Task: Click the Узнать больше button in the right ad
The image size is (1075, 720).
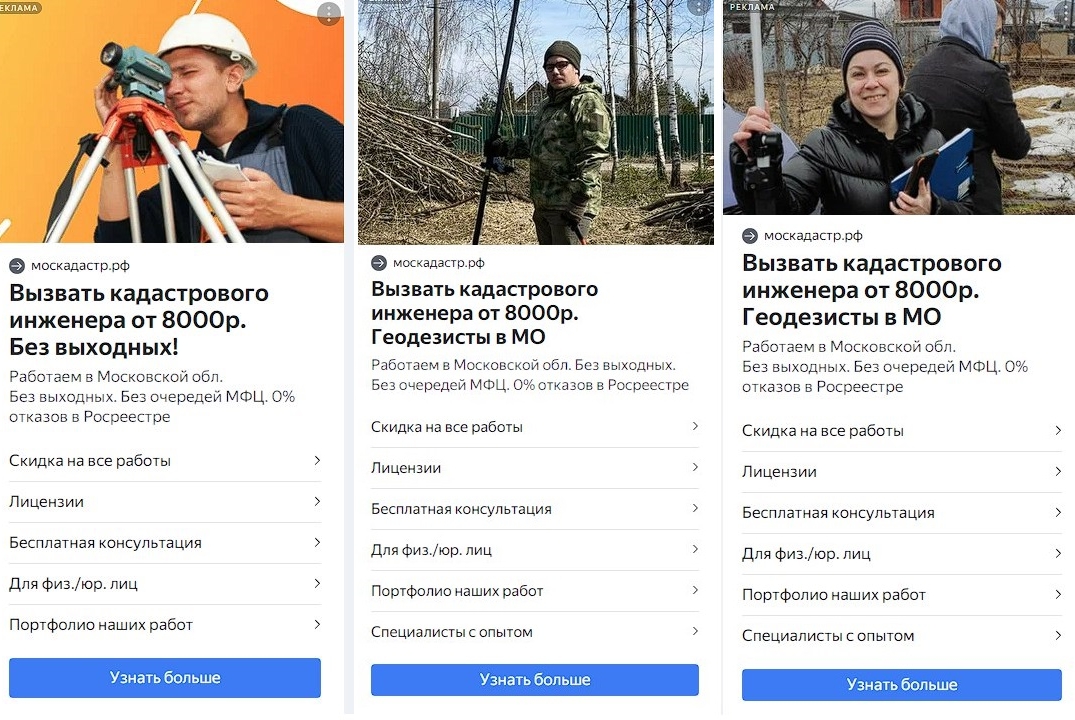Action: pos(902,684)
